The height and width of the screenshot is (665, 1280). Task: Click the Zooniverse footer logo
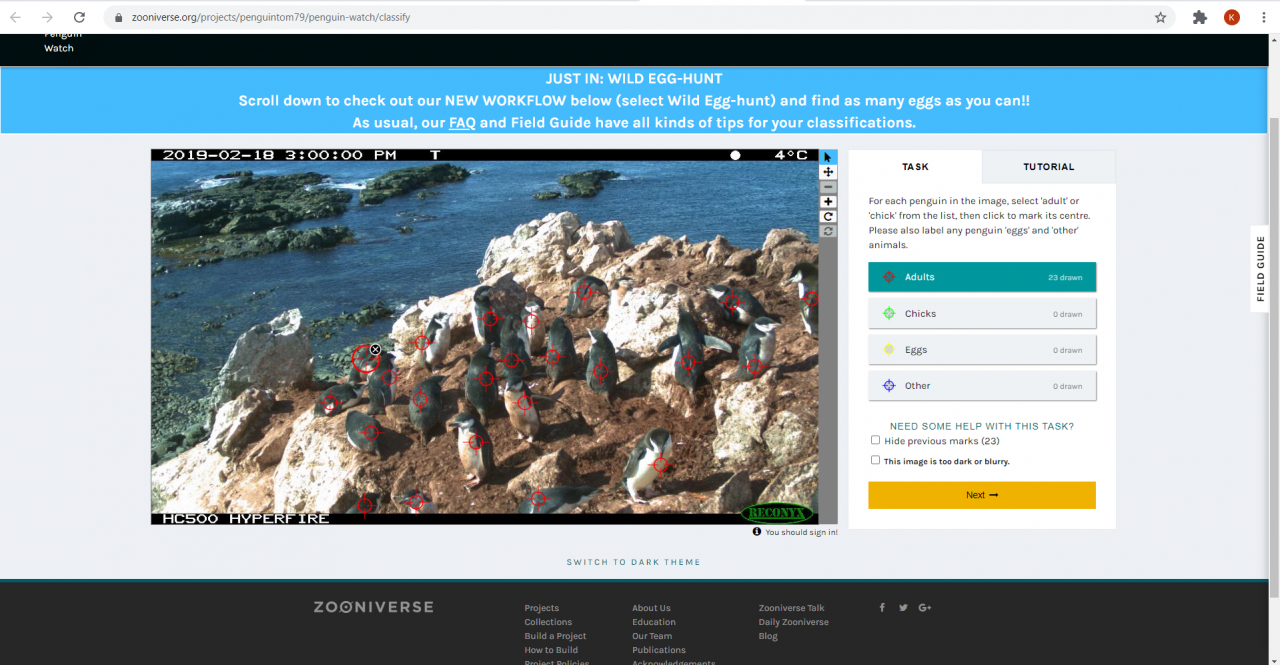(x=373, y=607)
